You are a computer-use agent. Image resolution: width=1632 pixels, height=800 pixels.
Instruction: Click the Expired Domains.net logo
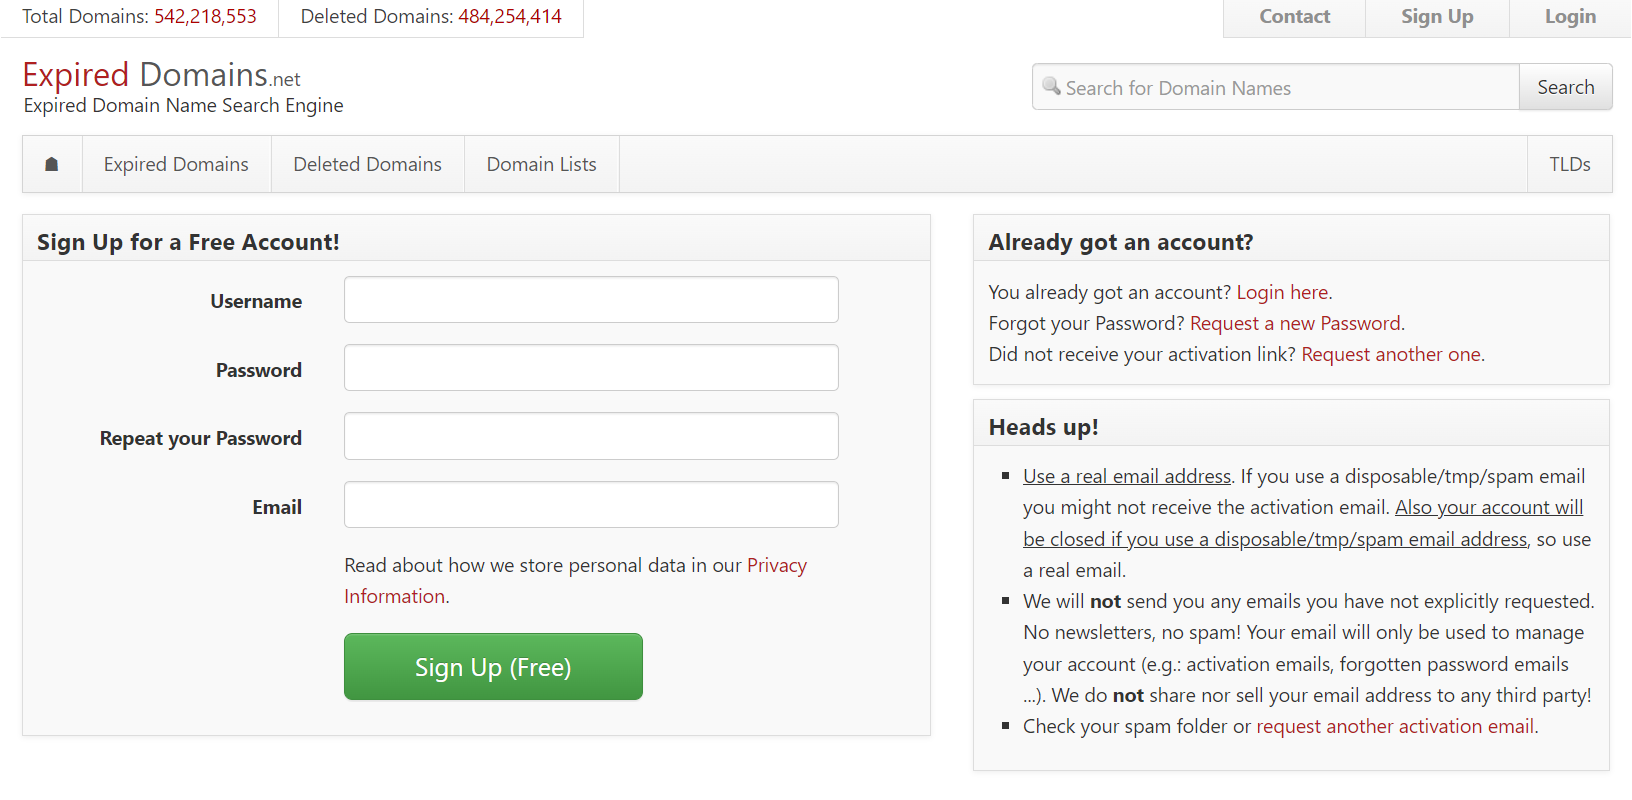[x=161, y=75]
